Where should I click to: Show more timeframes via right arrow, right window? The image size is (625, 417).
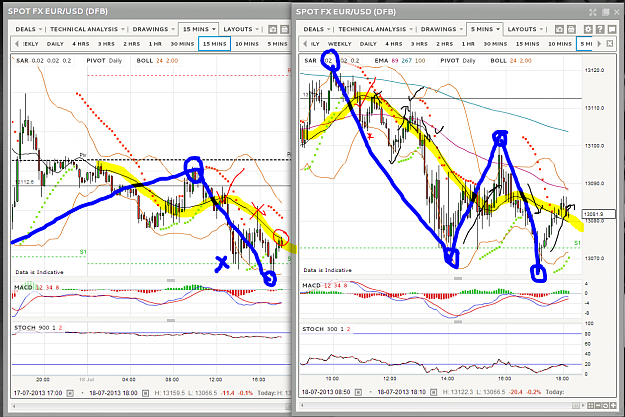(x=599, y=43)
